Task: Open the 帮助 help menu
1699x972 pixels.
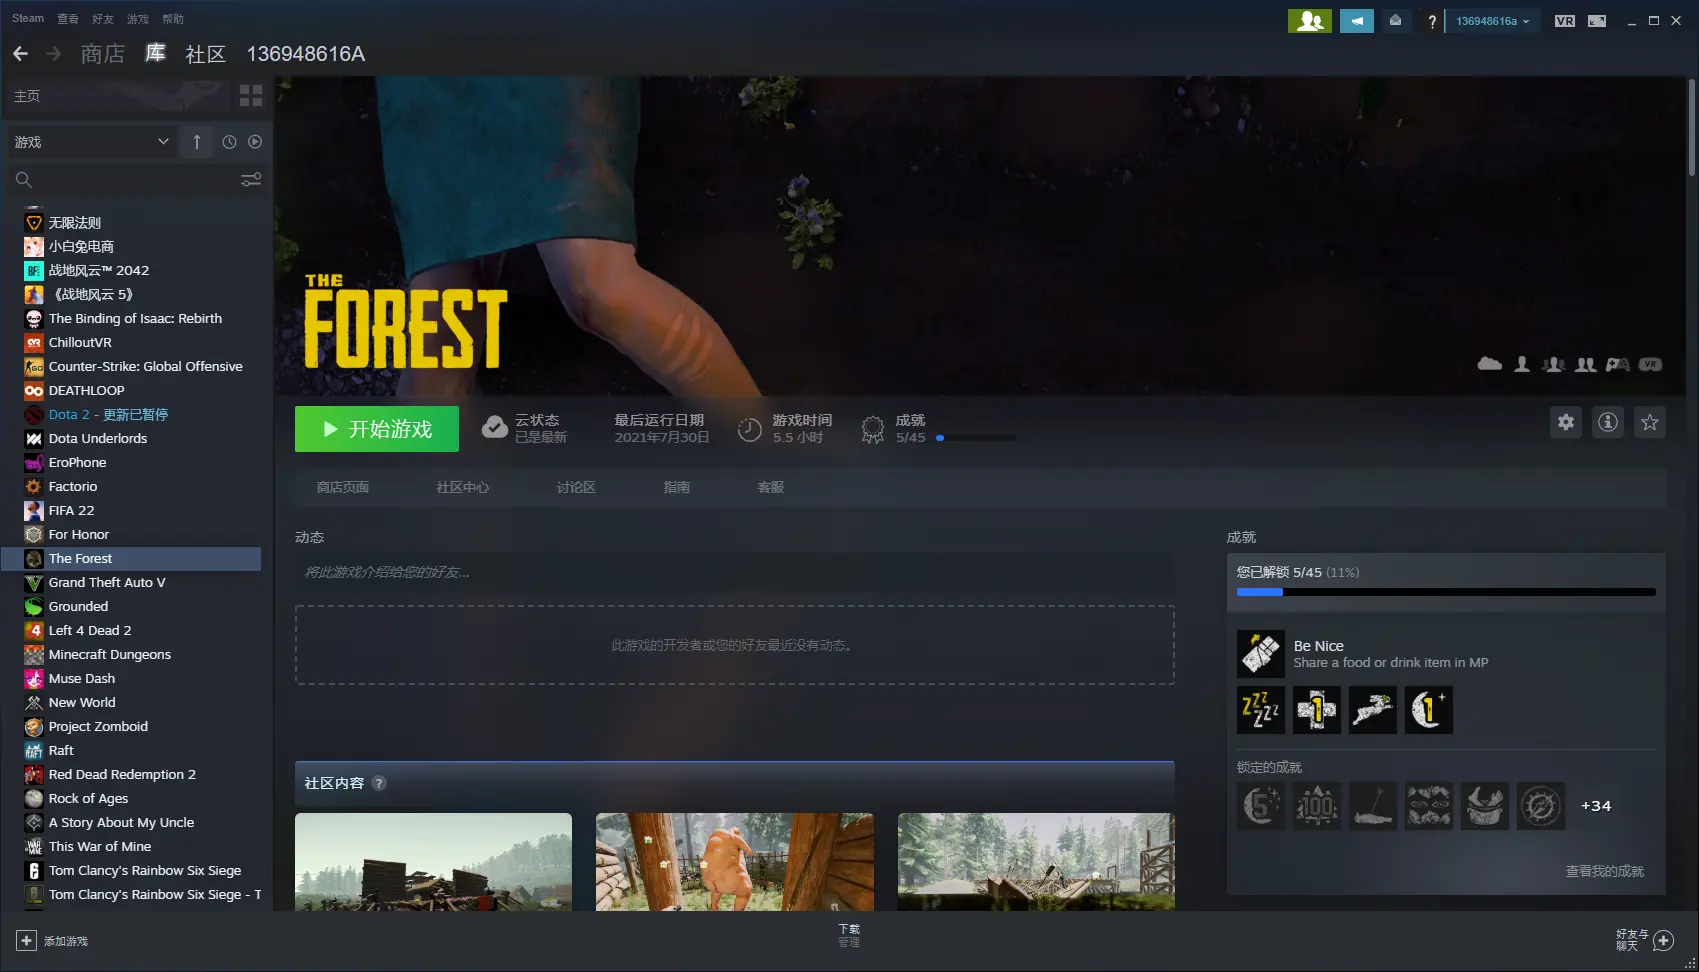Action: [173, 19]
